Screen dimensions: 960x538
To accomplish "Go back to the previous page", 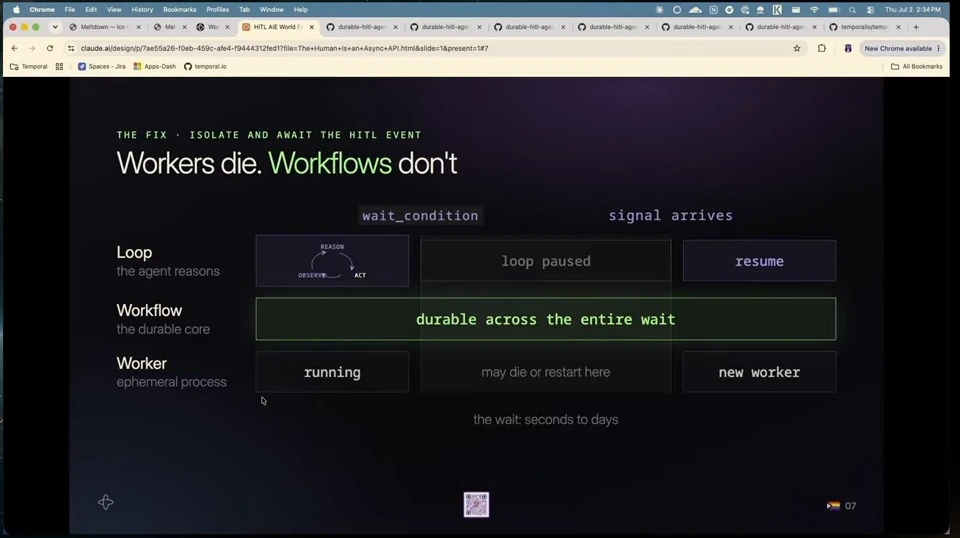I will [15, 48].
